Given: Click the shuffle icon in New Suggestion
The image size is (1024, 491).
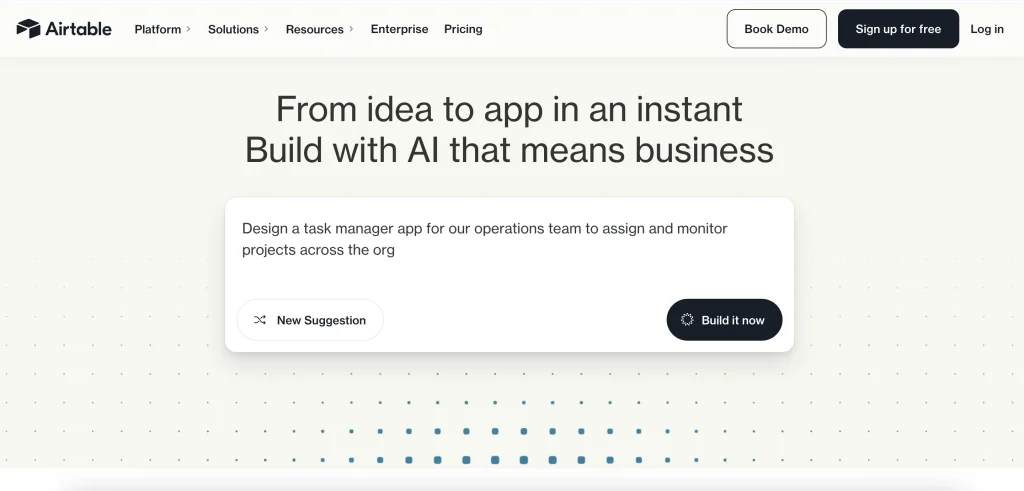Looking at the screenshot, I should pos(260,320).
